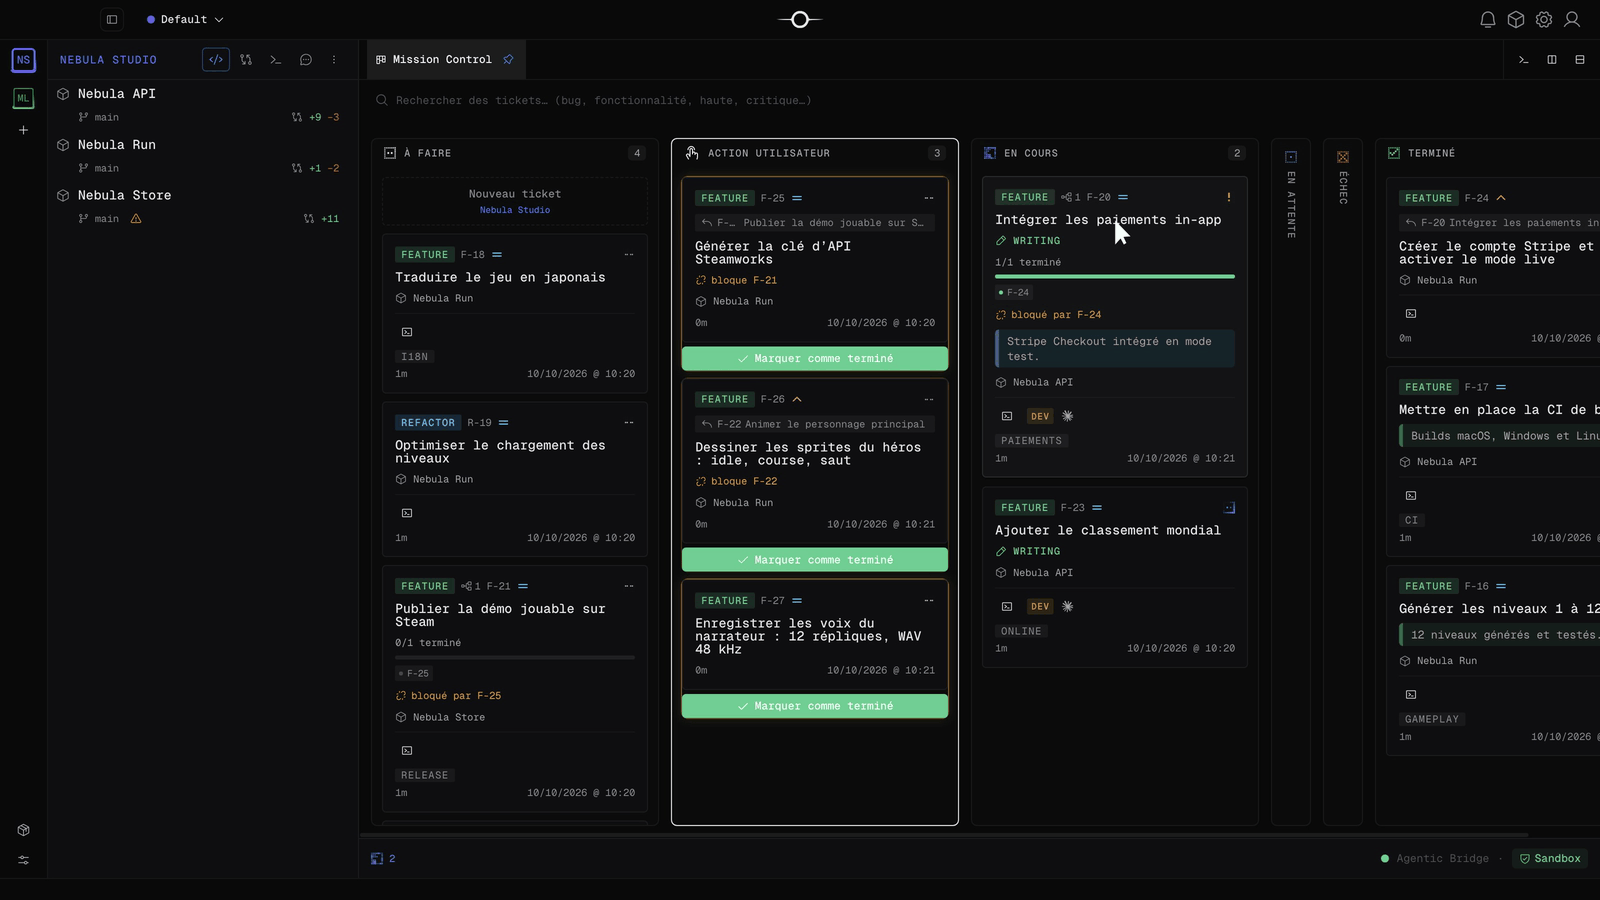The width and height of the screenshot is (1600, 900).
Task: Select the ML workspace badge
Action: pos(23,98)
